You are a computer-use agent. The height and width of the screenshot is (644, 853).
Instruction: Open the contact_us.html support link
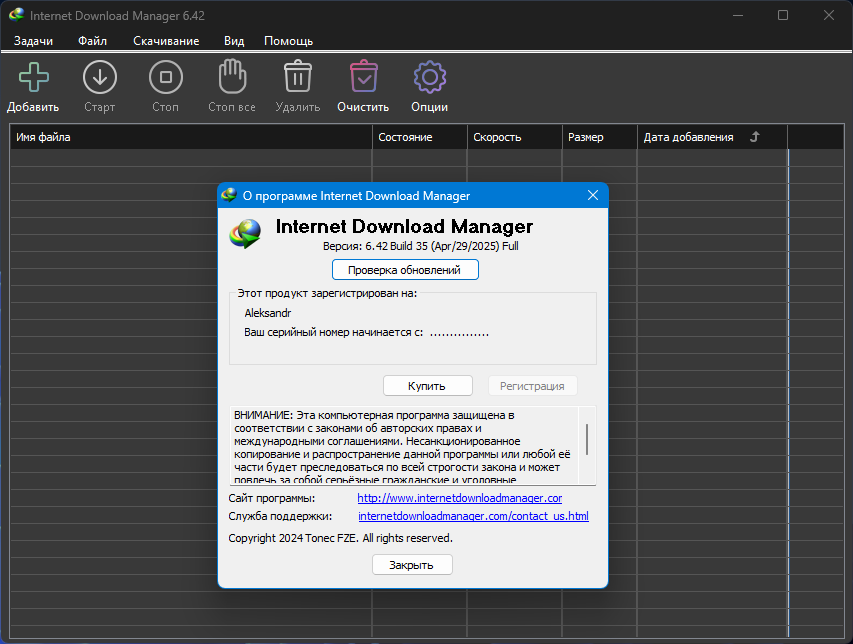point(473,516)
